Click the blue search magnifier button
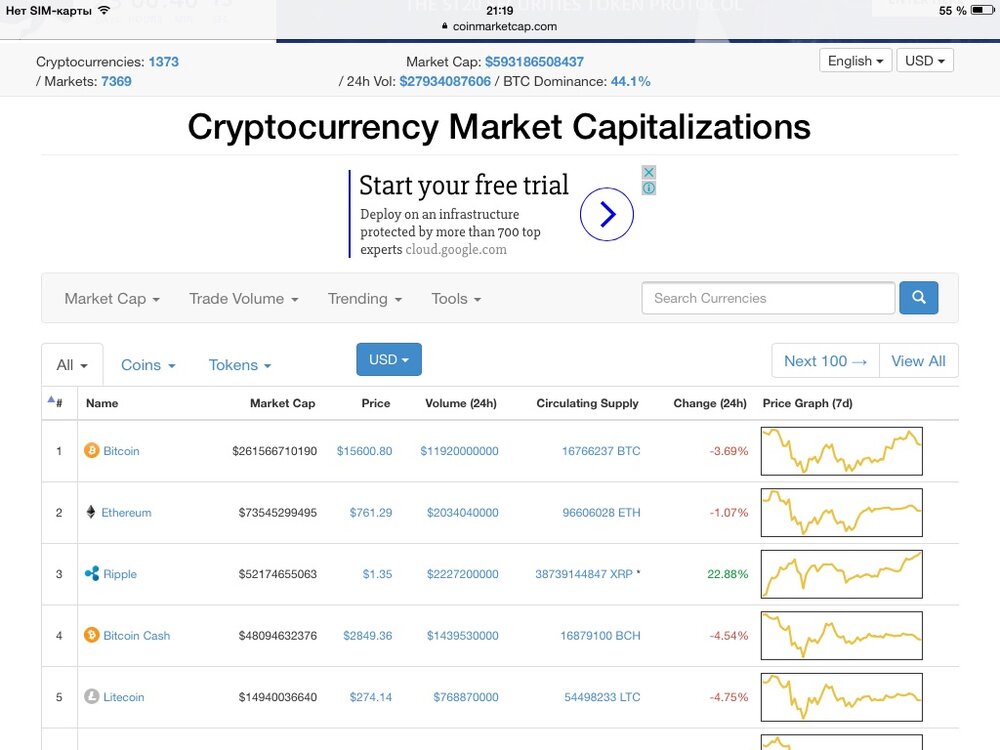Image resolution: width=1000 pixels, height=750 pixels. (918, 298)
